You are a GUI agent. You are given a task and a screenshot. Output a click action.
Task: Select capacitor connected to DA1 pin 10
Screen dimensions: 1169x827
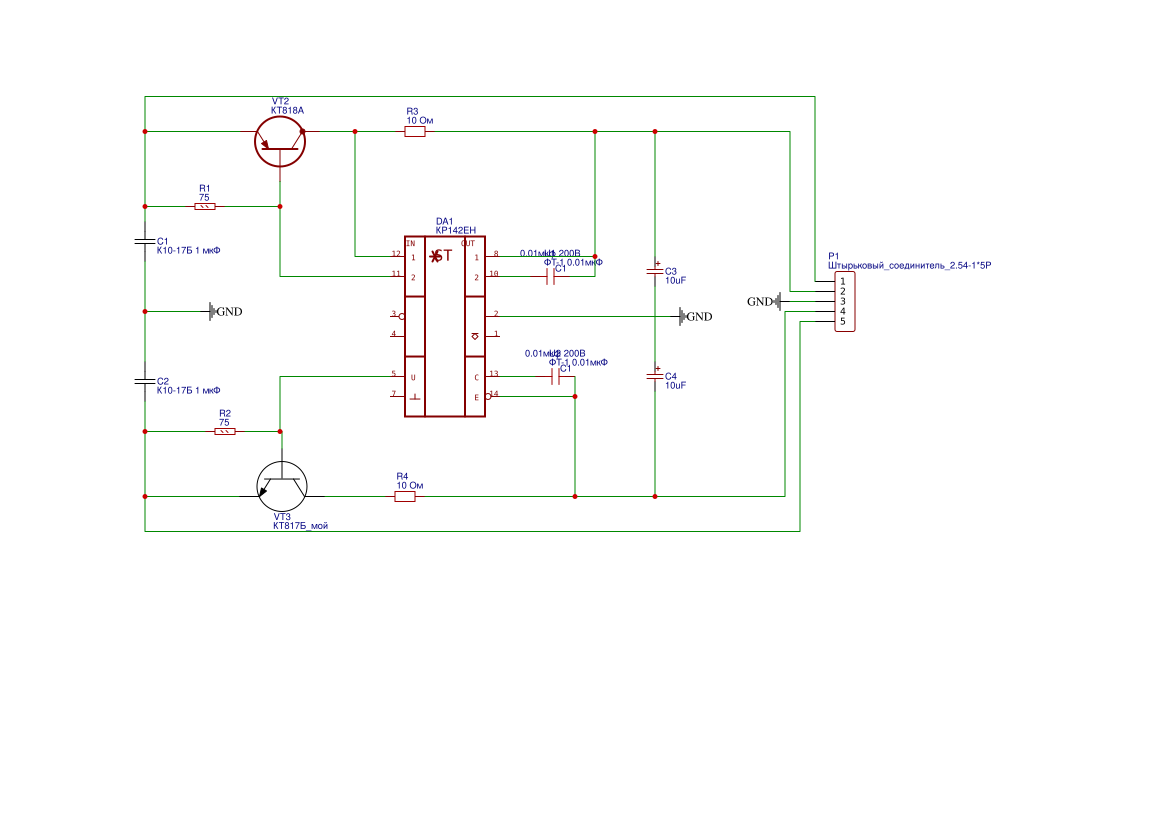coord(550,276)
